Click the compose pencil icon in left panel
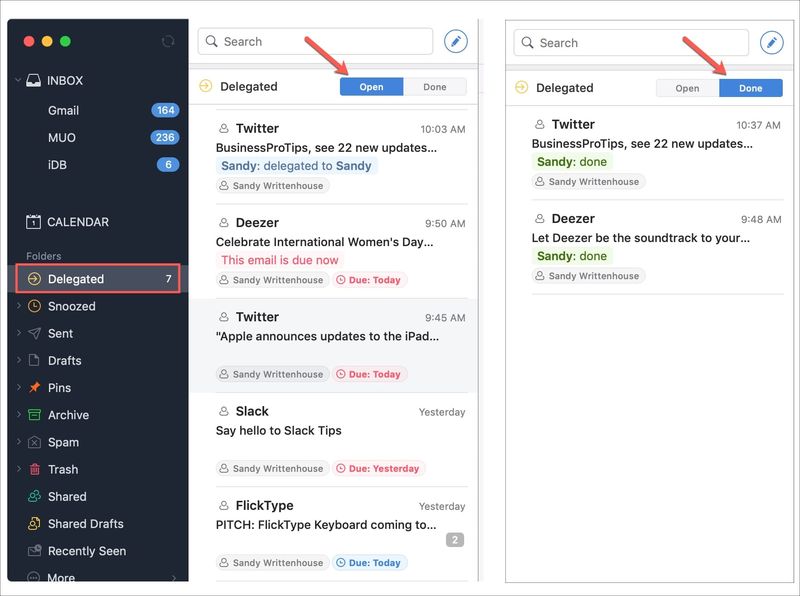Screen dimensions: 800x596 pyautogui.click(x=456, y=41)
